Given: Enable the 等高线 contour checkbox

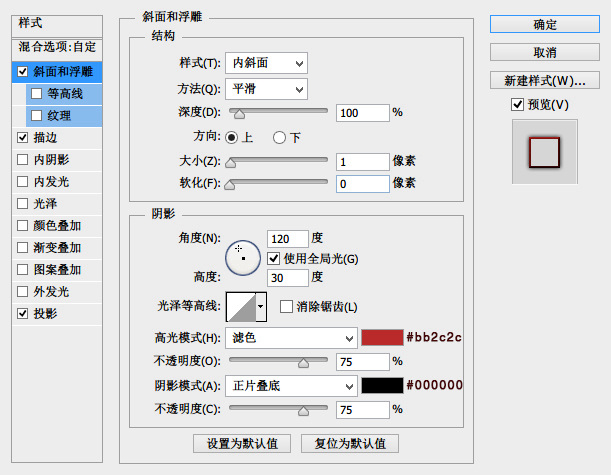Looking at the screenshot, I should click(x=37, y=94).
